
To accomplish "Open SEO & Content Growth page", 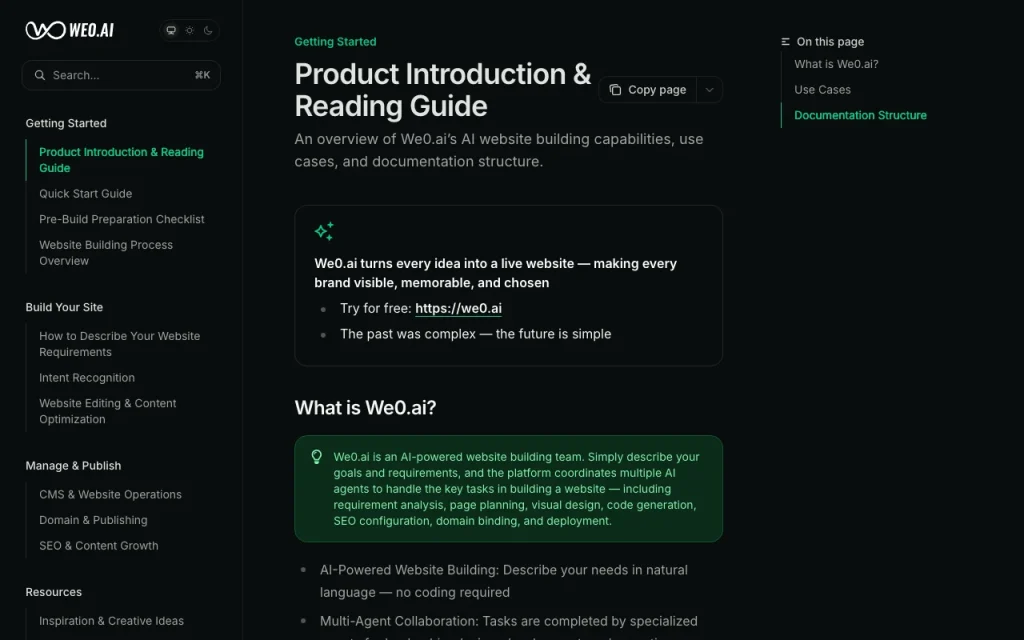I will click(x=99, y=545).
